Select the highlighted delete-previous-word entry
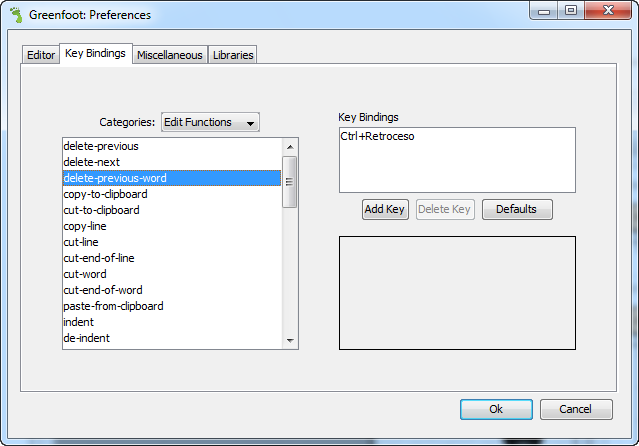Viewport: 639px width, 446px height. (172, 178)
